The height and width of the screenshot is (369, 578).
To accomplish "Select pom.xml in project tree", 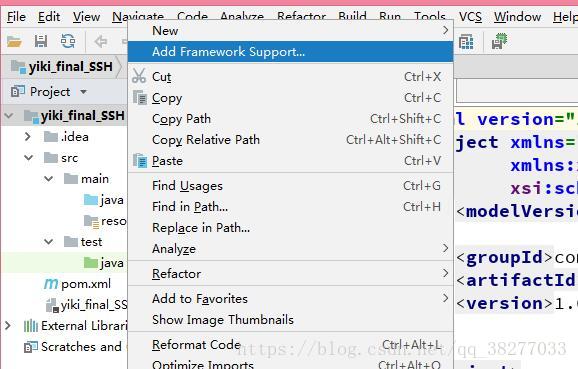I will tap(86, 284).
